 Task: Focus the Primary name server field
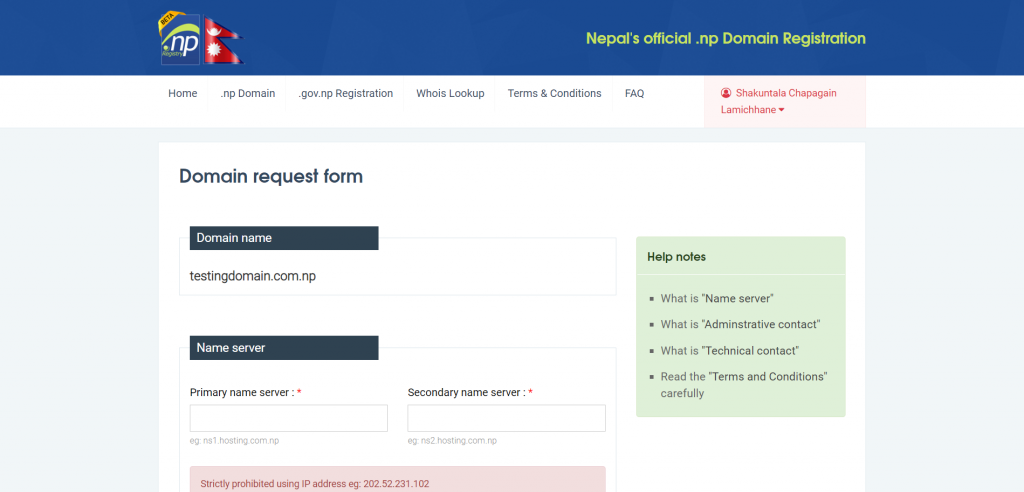tap(289, 418)
